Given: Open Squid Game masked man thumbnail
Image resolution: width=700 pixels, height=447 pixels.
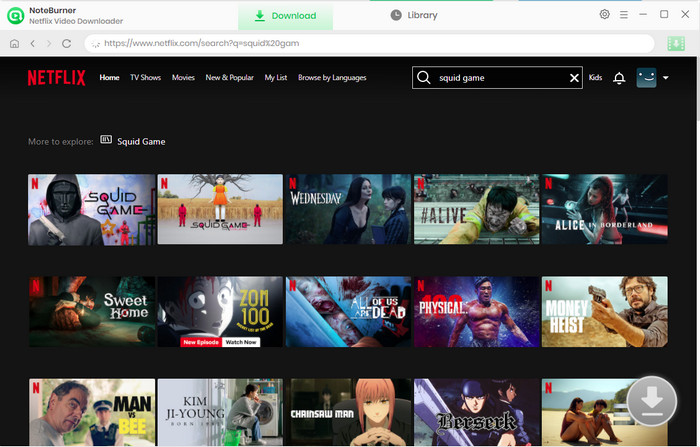Looking at the screenshot, I should click(92, 209).
